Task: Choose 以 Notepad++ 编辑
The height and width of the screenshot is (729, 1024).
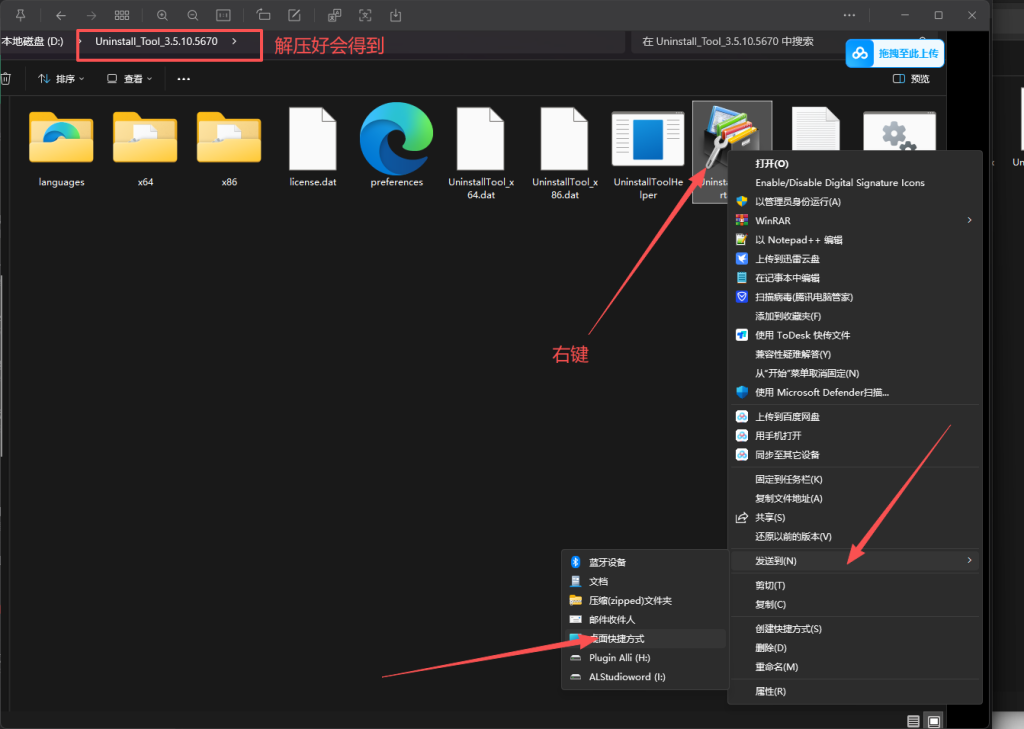Action: pos(856,240)
